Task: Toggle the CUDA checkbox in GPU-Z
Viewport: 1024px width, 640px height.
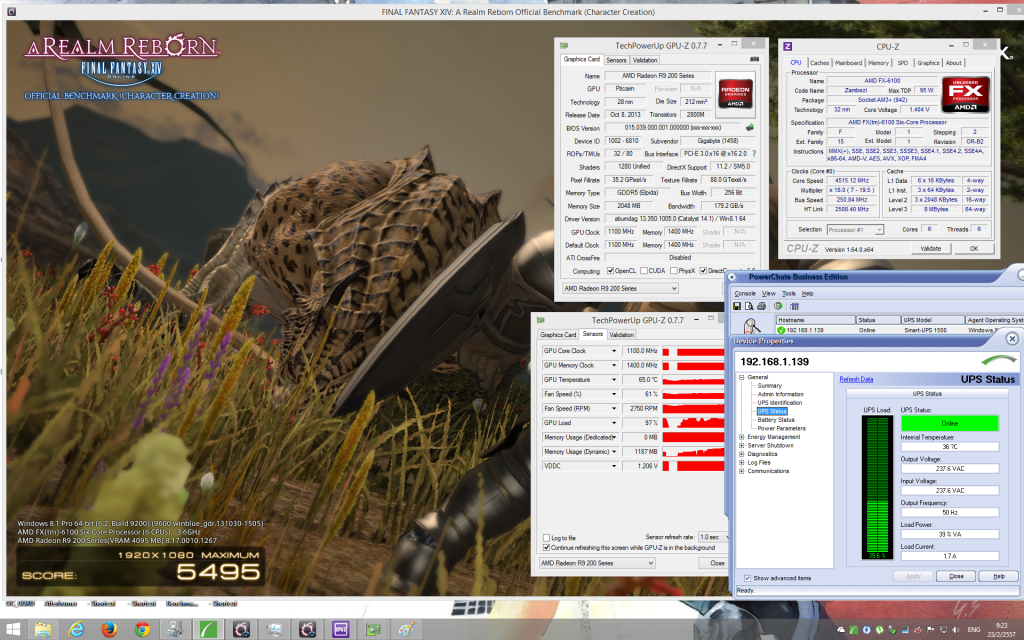Action: click(x=644, y=271)
